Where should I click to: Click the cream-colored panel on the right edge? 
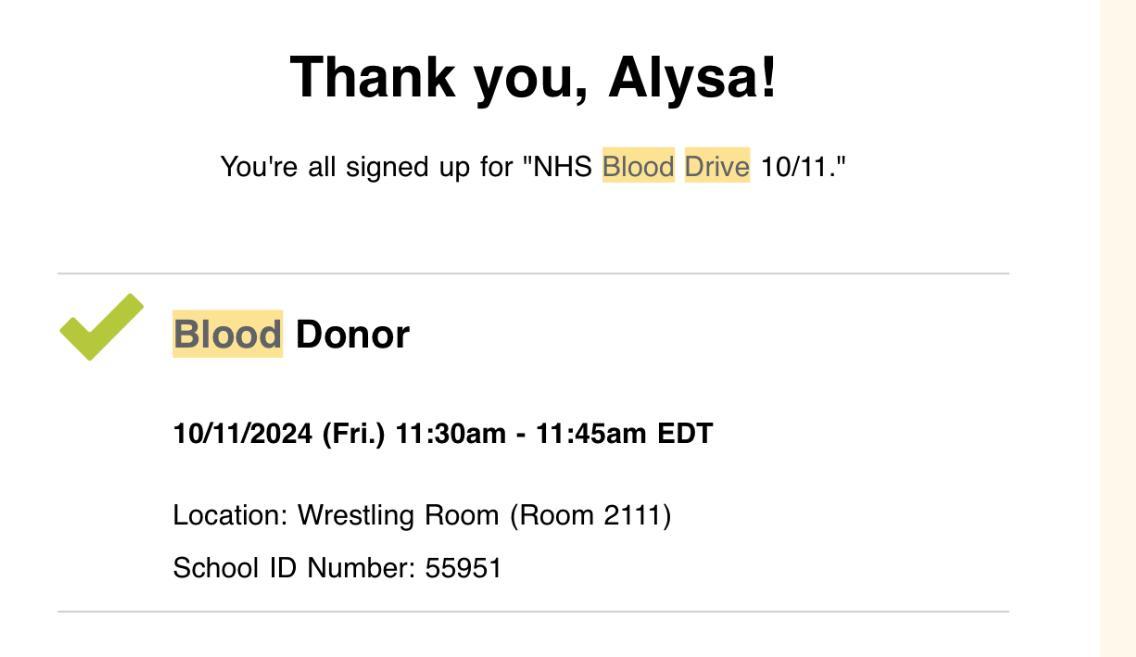tap(1117, 328)
